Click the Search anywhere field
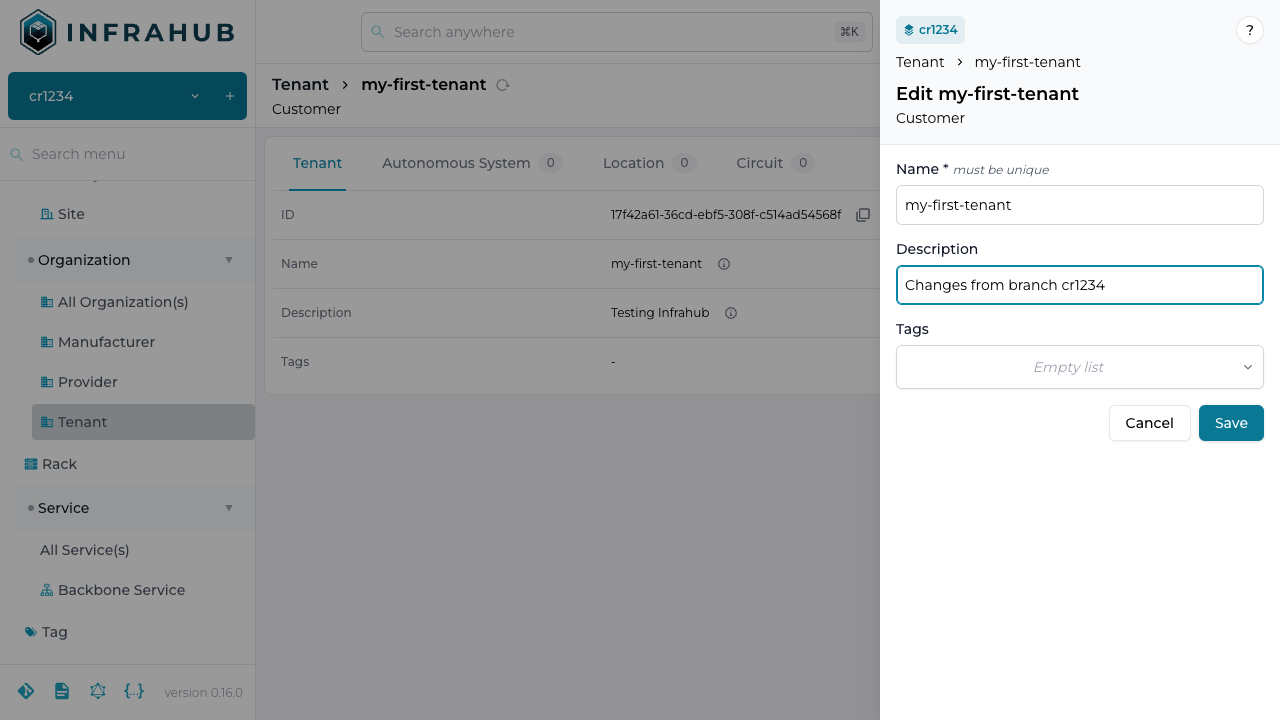The image size is (1280, 720). pos(616,32)
